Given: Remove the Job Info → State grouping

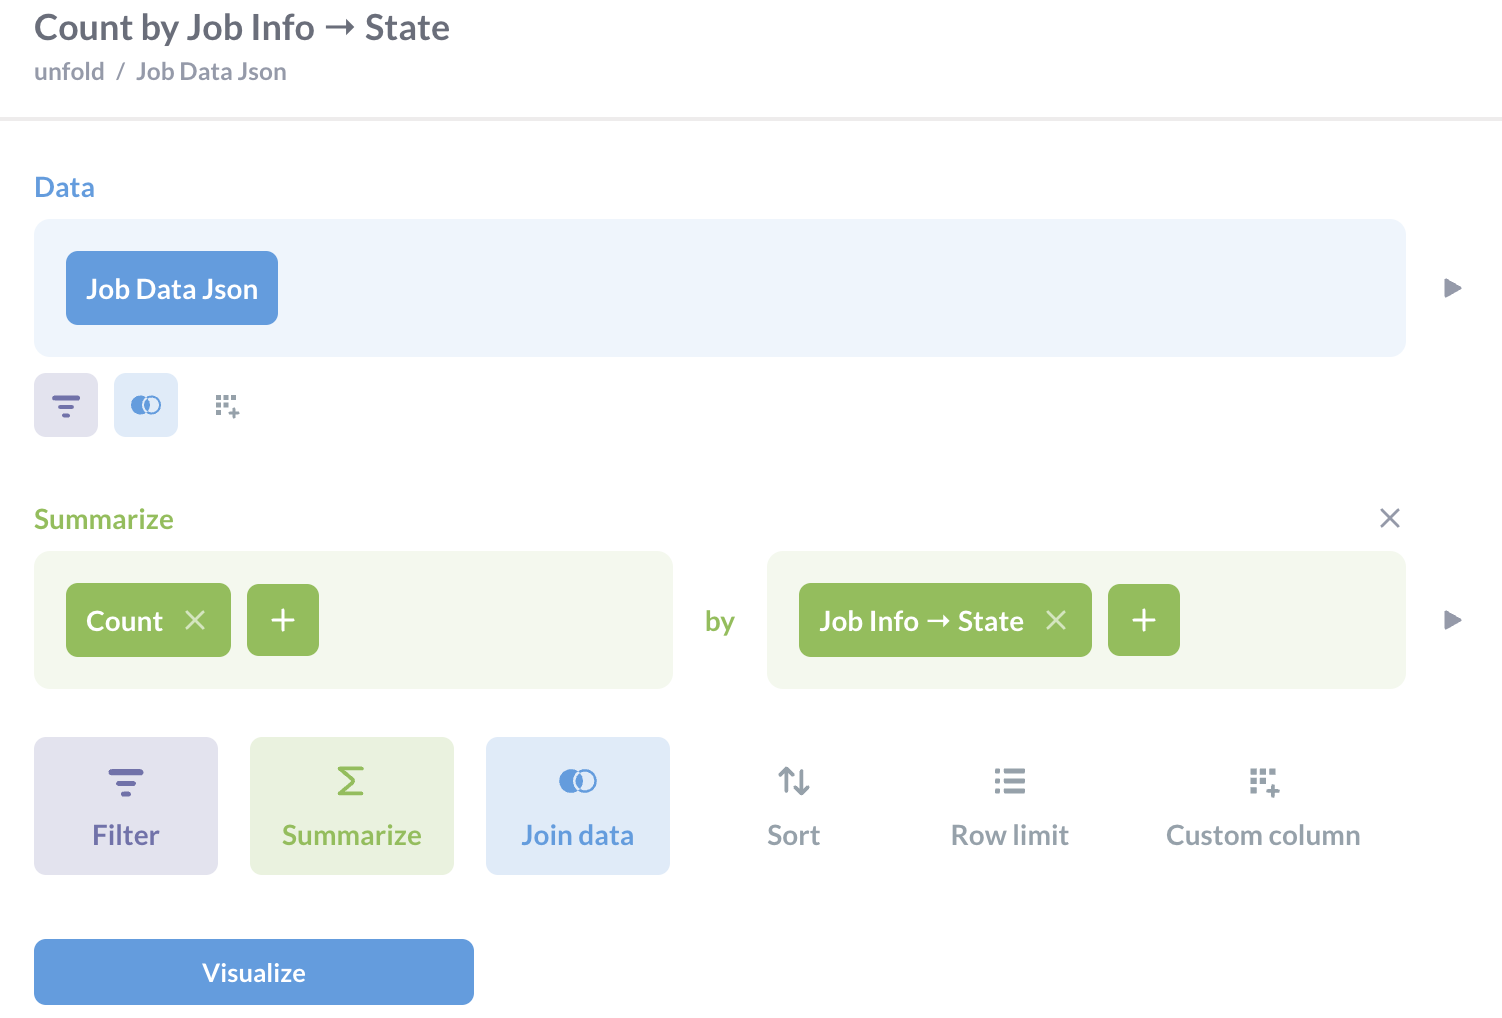Looking at the screenshot, I should coord(1056,620).
